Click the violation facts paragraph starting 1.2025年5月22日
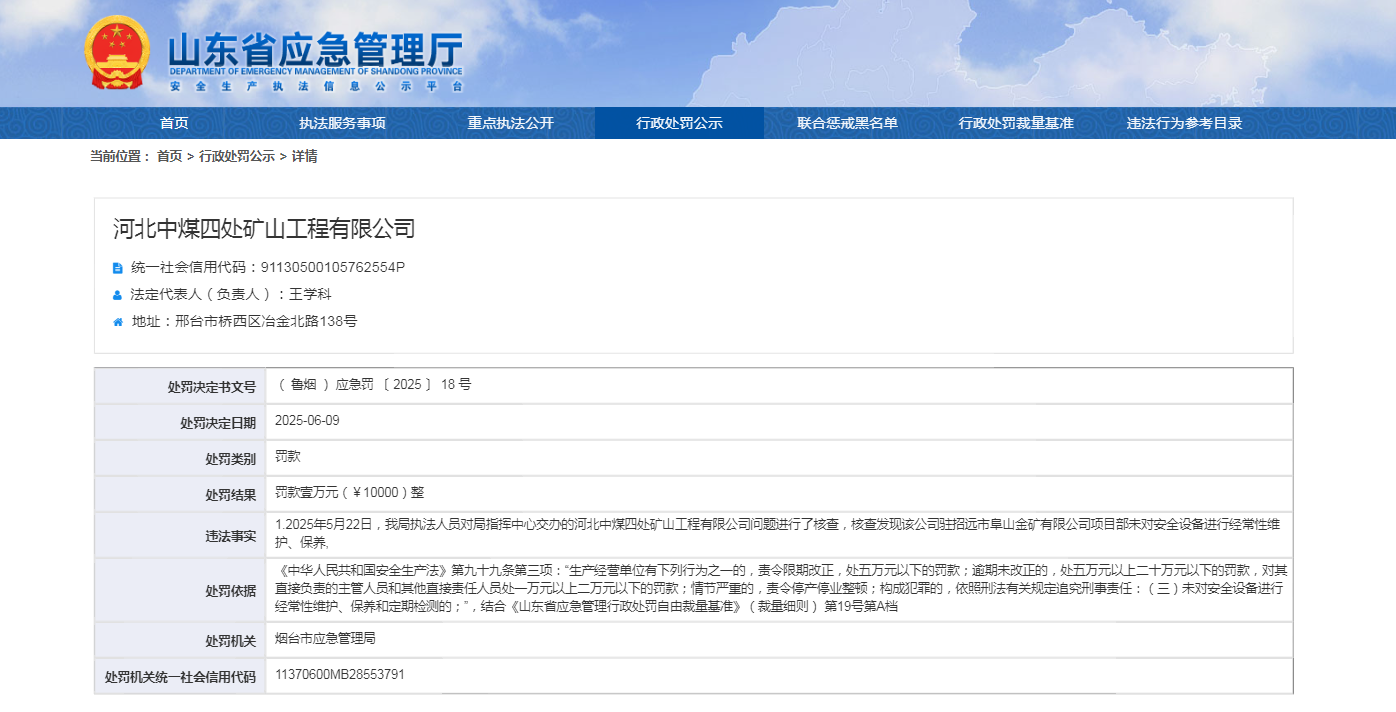 [x=779, y=534]
